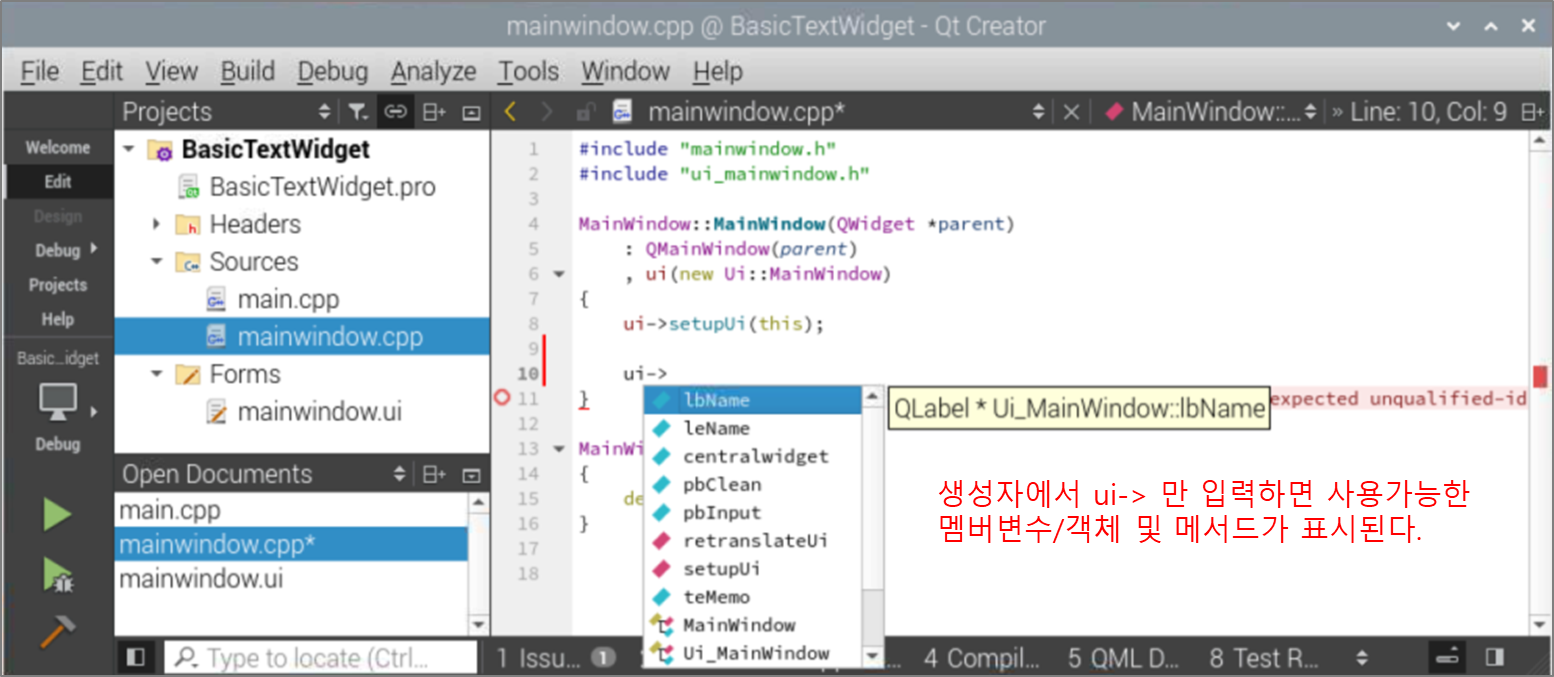
Task: Open the Tools menu
Action: [x=529, y=71]
